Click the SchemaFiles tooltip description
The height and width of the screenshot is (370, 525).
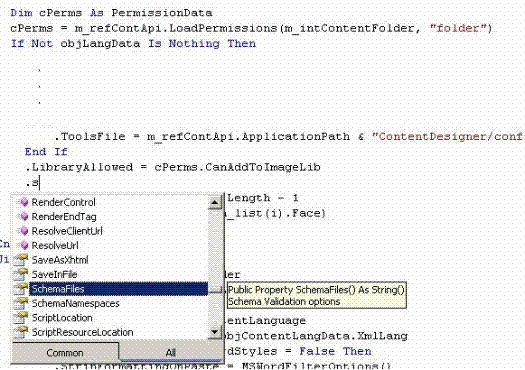tap(317, 295)
